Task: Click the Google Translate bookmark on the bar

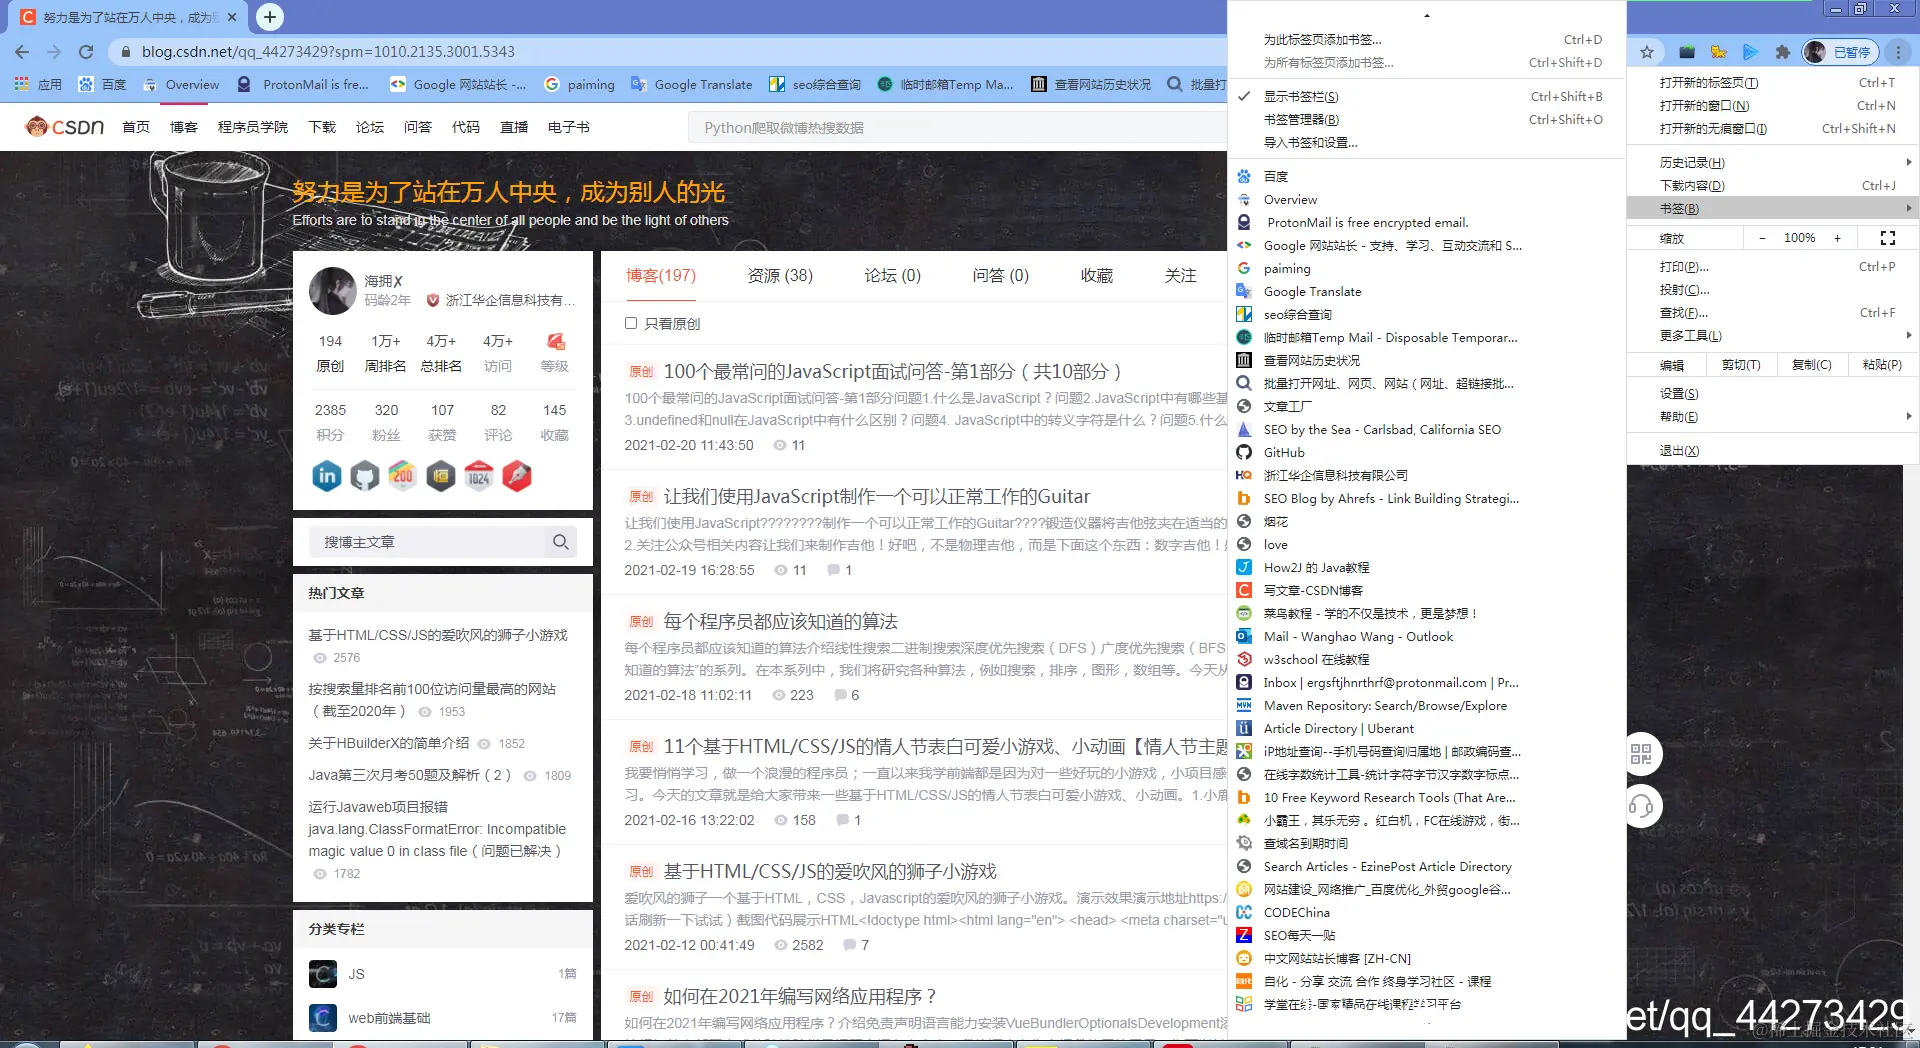Action: (692, 85)
